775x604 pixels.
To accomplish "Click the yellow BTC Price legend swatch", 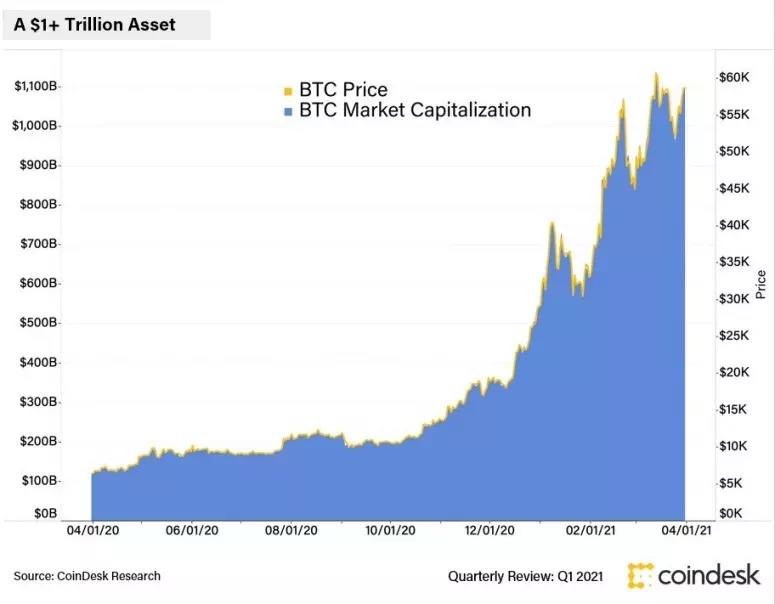I will coord(288,91).
